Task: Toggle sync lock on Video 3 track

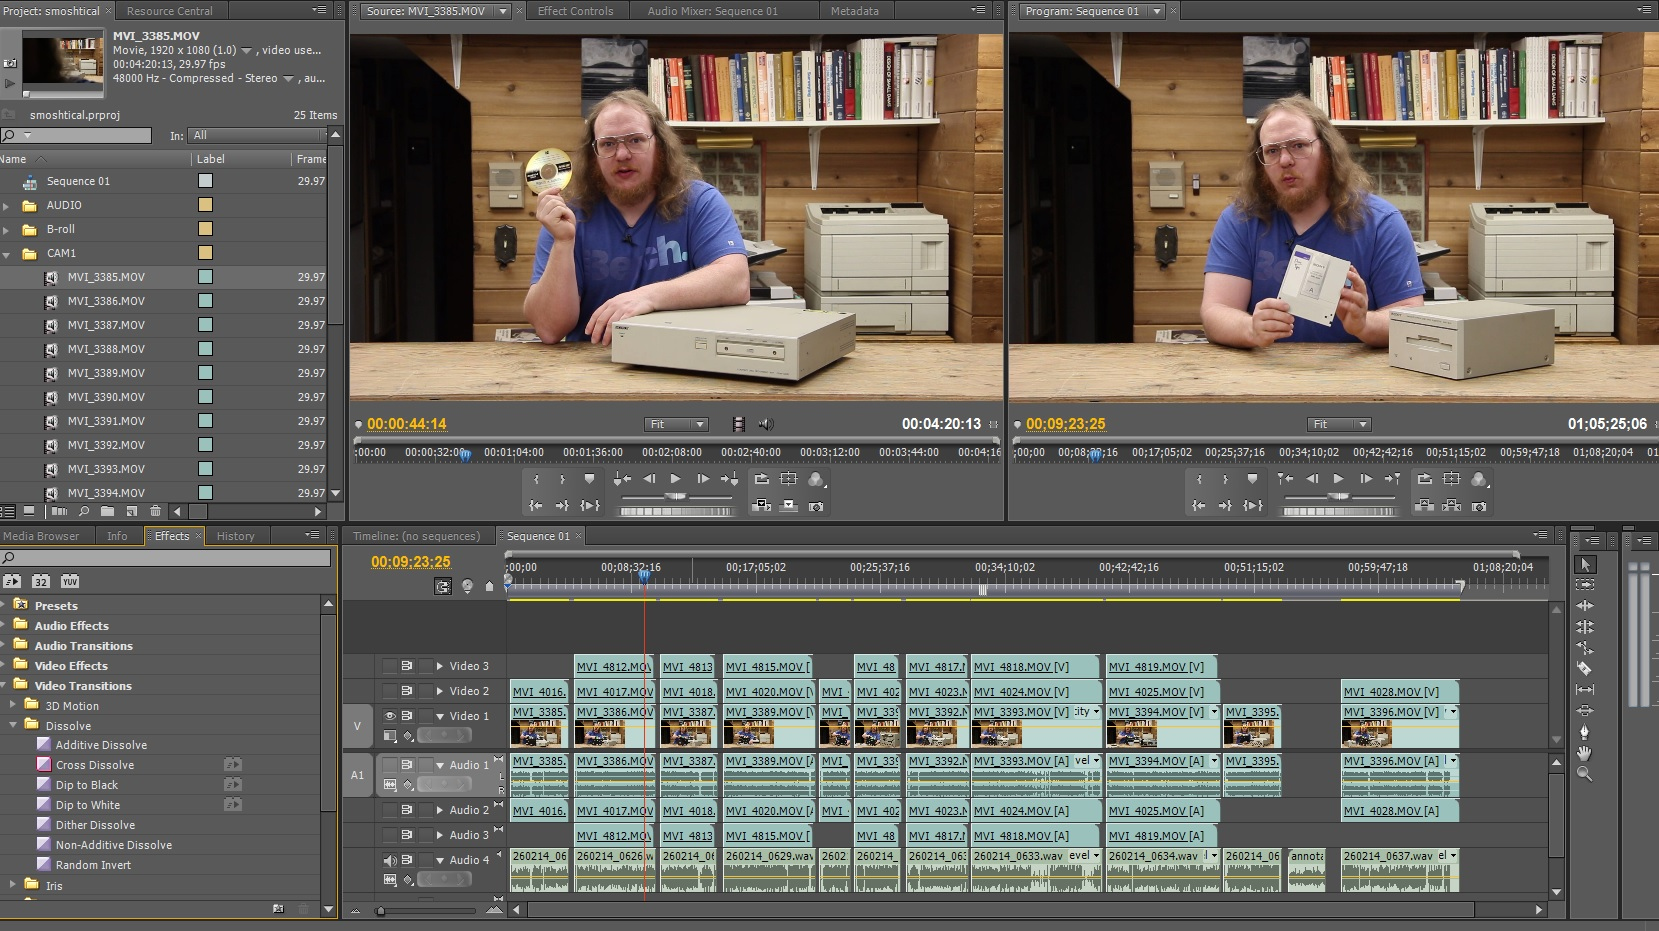Action: click(x=407, y=666)
